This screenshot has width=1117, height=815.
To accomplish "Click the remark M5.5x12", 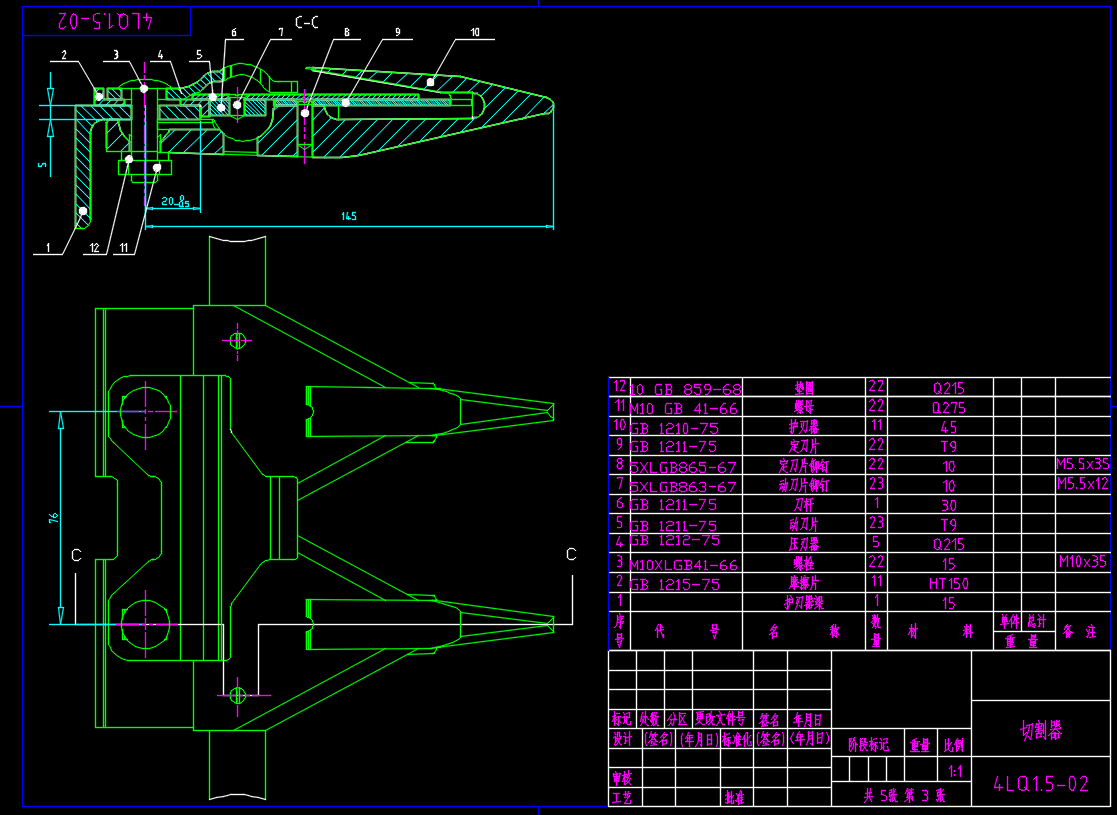I will 1083,483.
